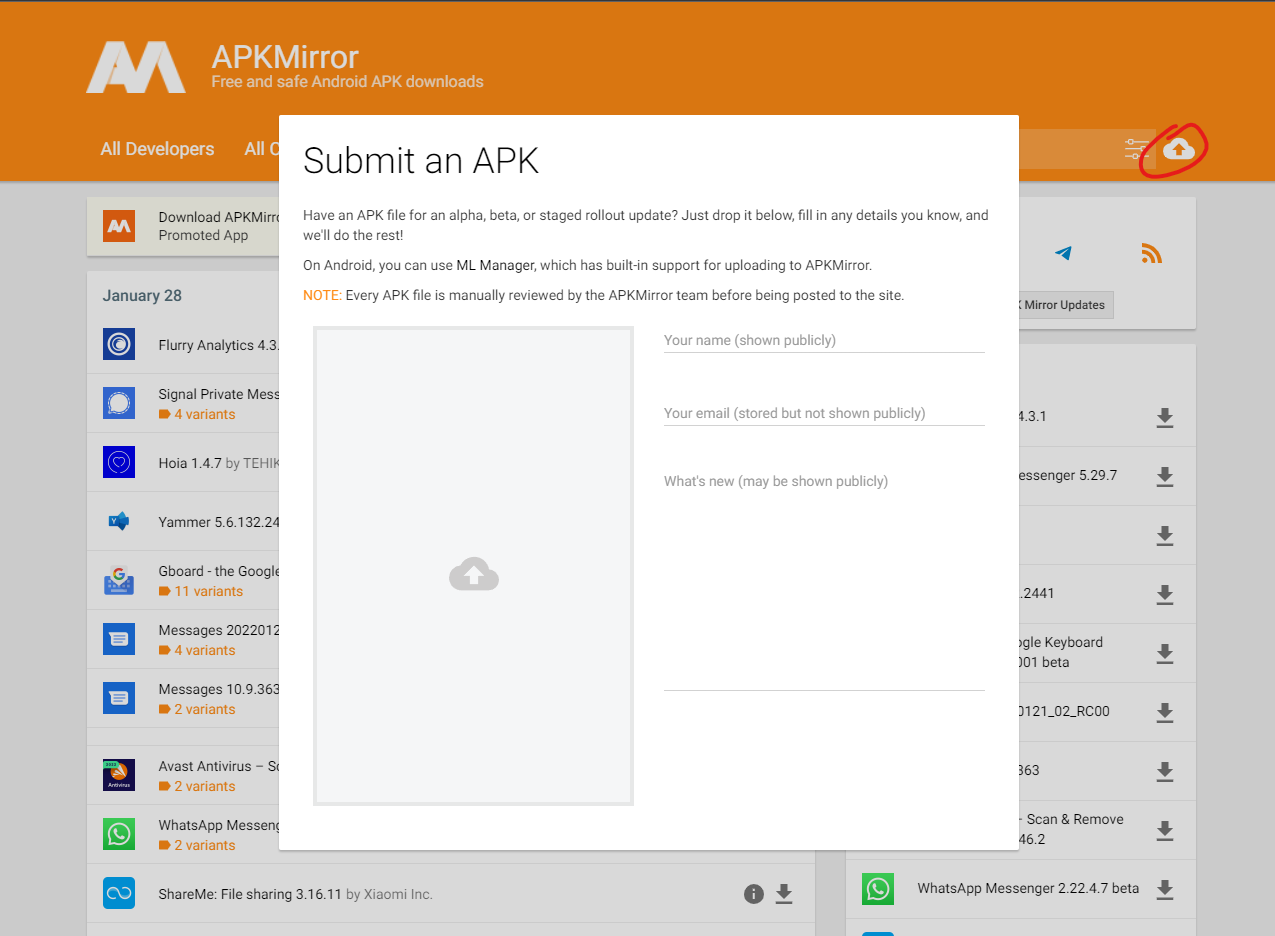The image size is (1275, 936).
Task: Open the cloud upload icon in header
Action: [x=1179, y=150]
